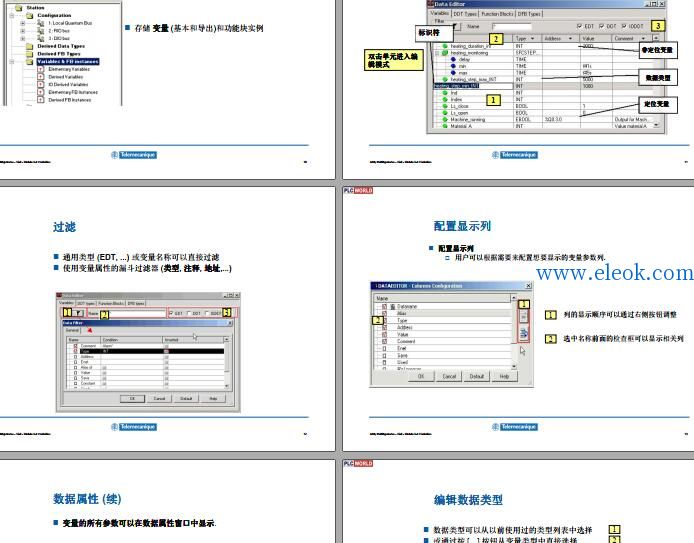
Task: Click blue element icon beside min
Action: click(x=453, y=65)
